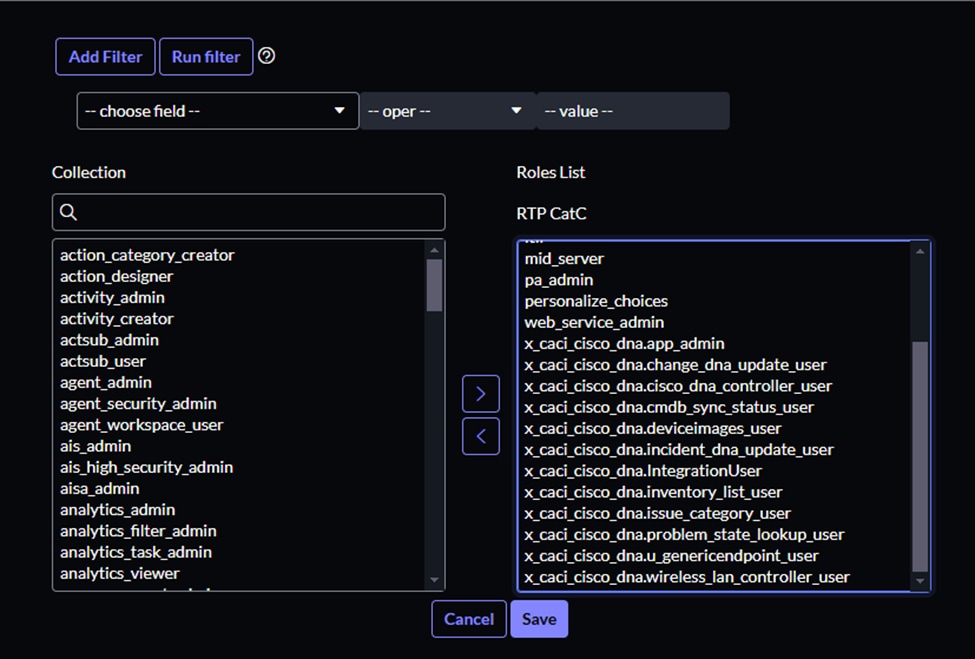Select analytics_viewer in Collection list

point(120,573)
